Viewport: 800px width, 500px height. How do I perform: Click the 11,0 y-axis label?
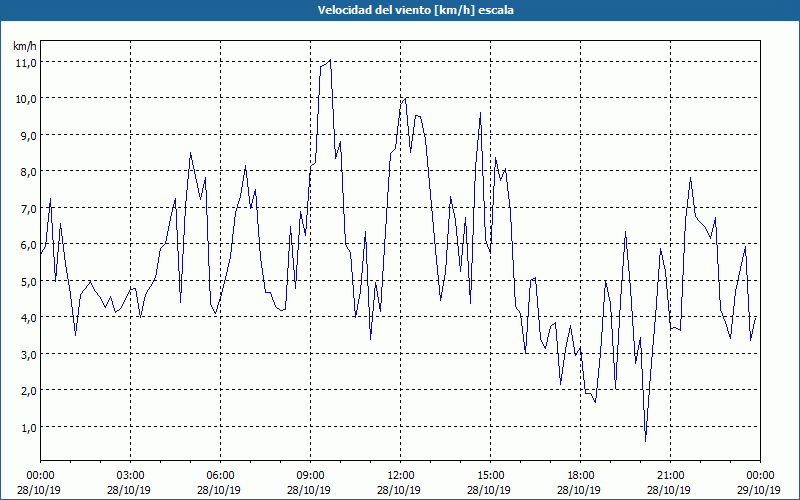coord(26,62)
